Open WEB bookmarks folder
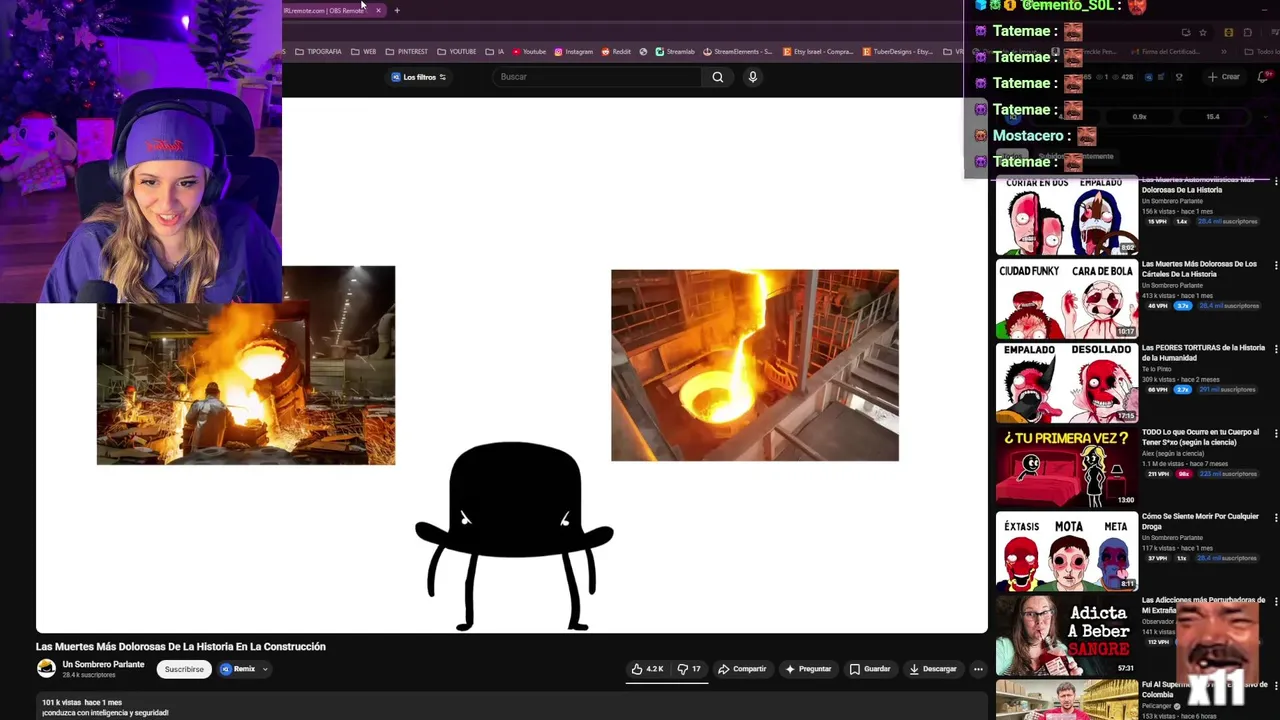Image resolution: width=1280 pixels, height=720 pixels. point(363,51)
